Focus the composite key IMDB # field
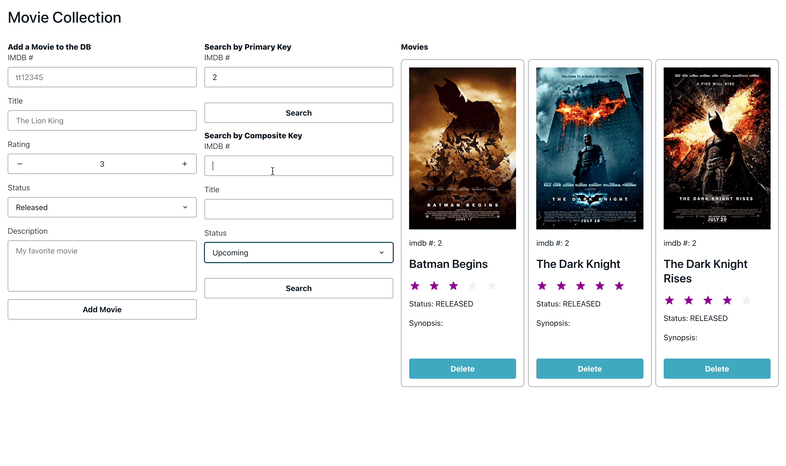Viewport: 786px width, 466px height. coord(299,166)
